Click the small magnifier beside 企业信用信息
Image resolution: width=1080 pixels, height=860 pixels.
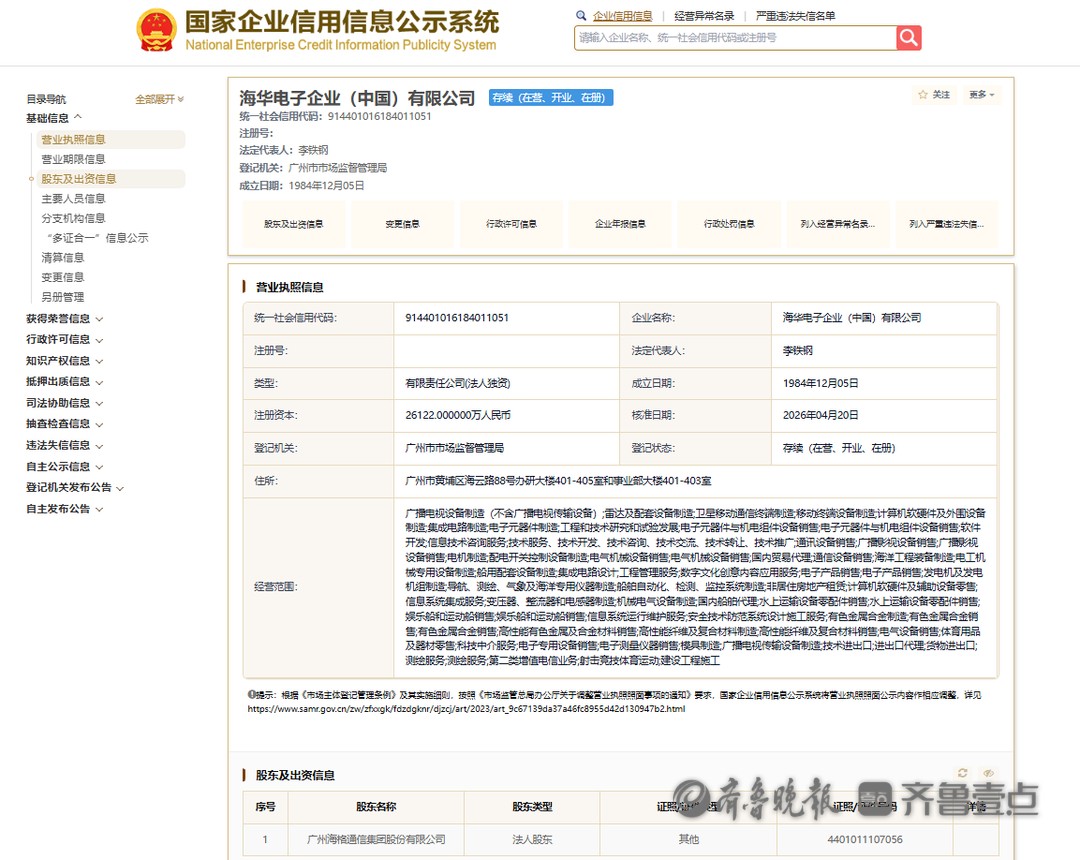[x=581, y=15]
